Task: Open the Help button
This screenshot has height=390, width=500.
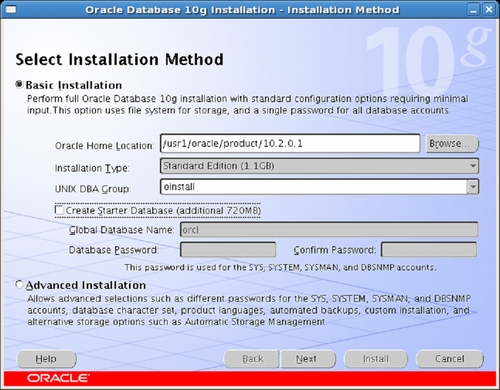Action: coord(46,359)
